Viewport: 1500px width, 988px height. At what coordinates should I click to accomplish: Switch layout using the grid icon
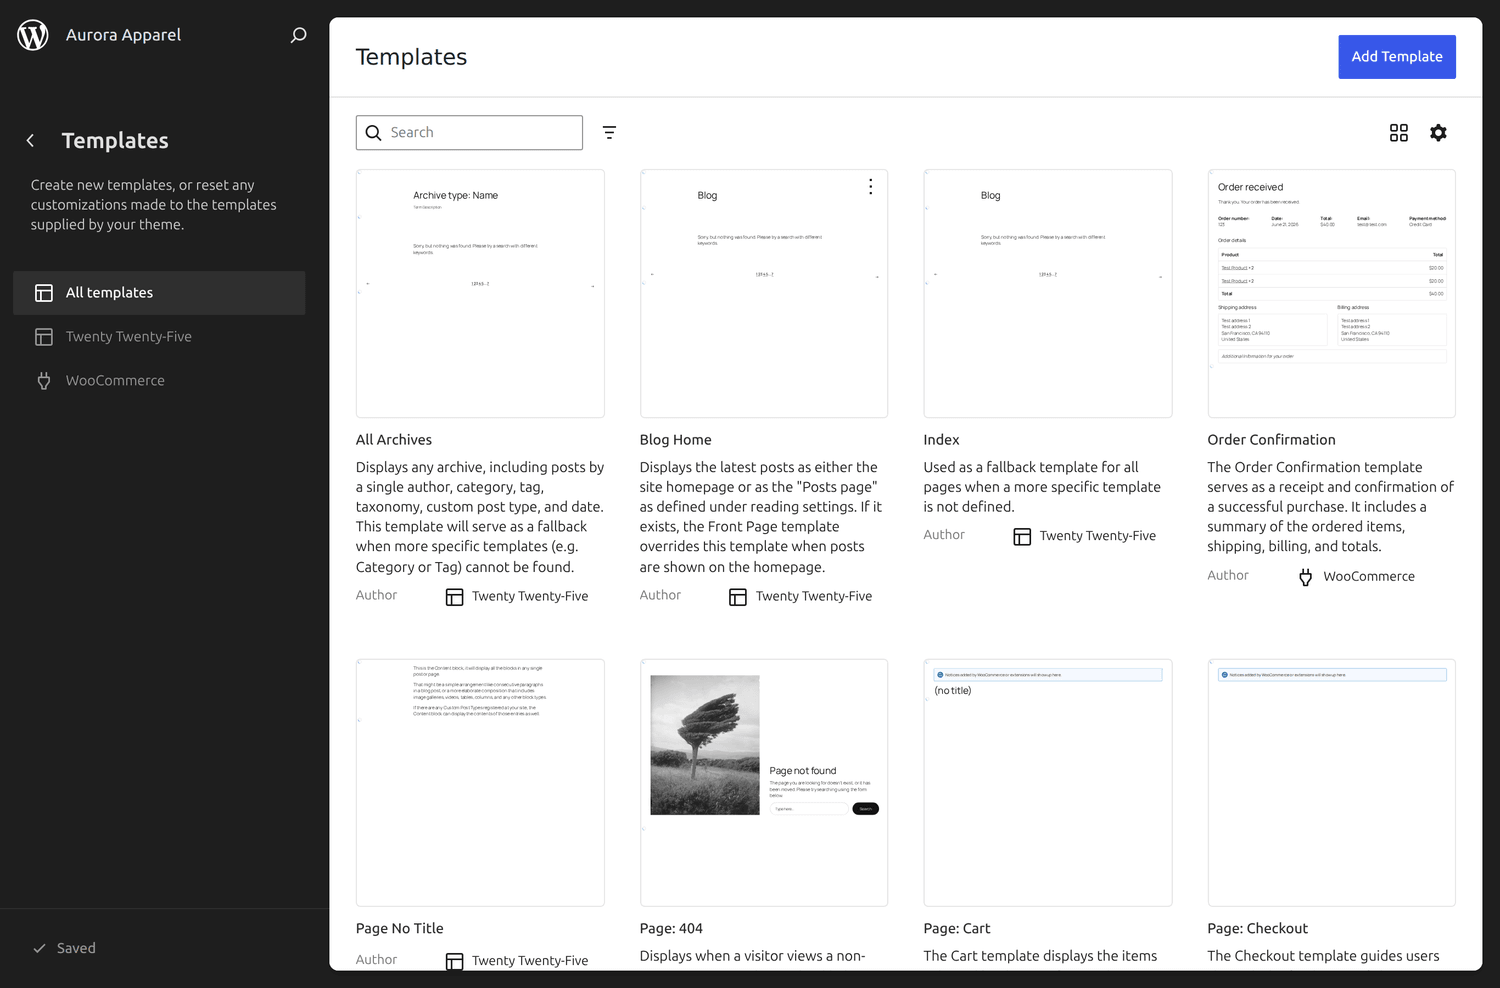pyautogui.click(x=1398, y=133)
